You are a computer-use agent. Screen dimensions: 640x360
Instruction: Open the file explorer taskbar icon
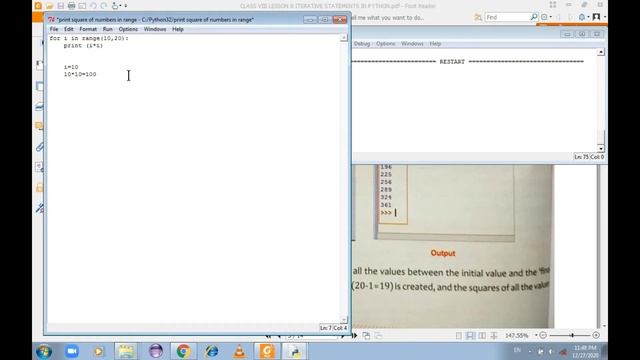point(126,351)
